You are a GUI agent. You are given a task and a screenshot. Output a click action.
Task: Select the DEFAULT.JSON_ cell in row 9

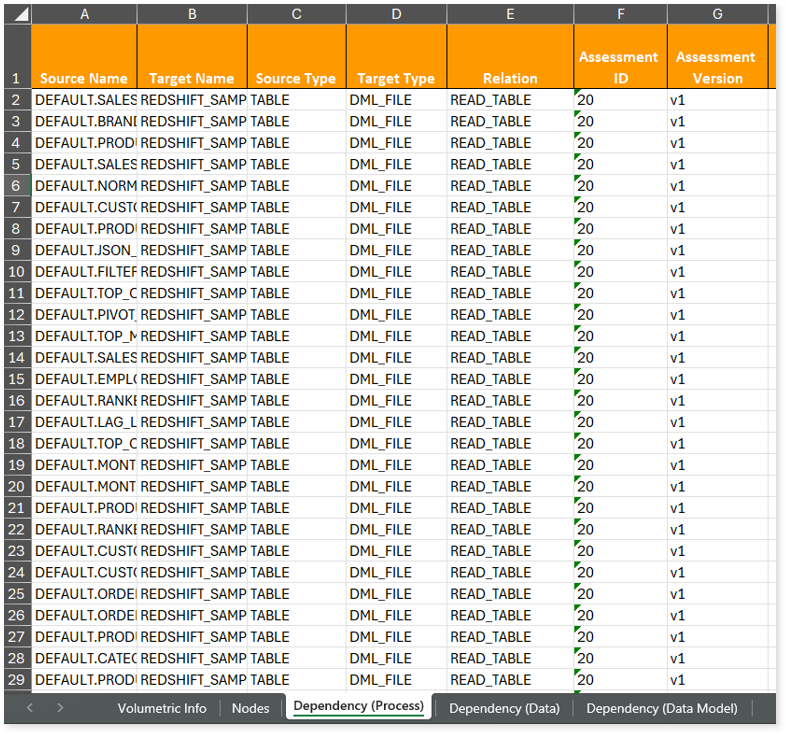point(84,250)
